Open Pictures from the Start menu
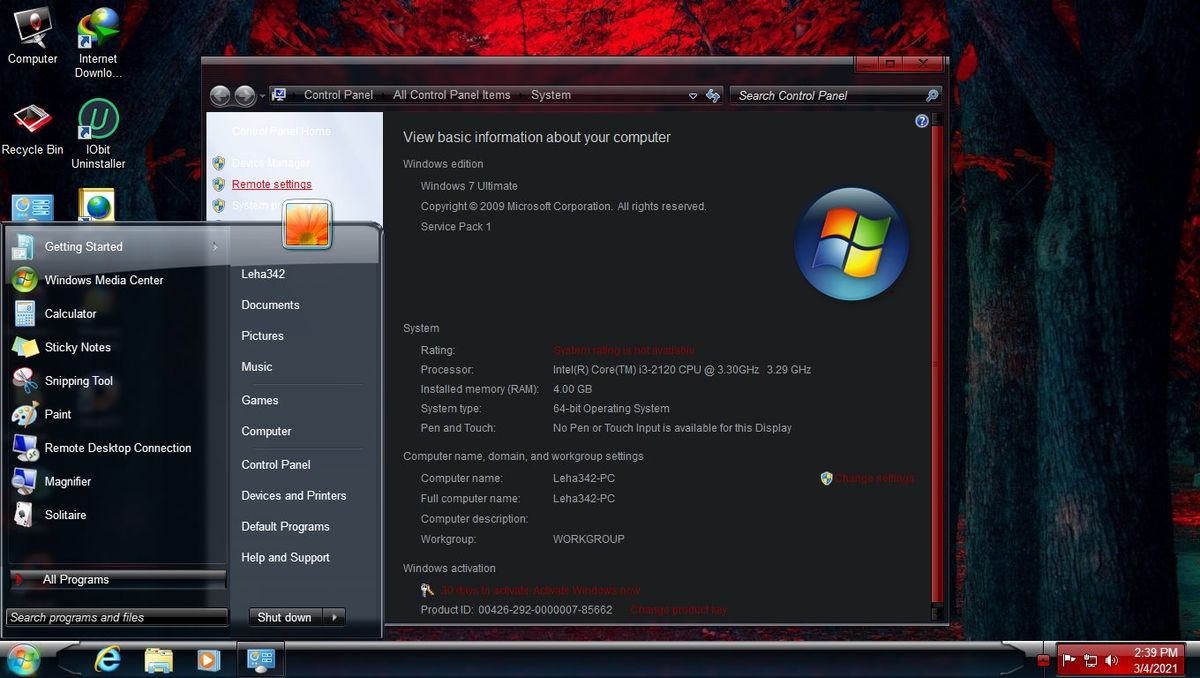This screenshot has width=1200, height=678. (x=262, y=336)
